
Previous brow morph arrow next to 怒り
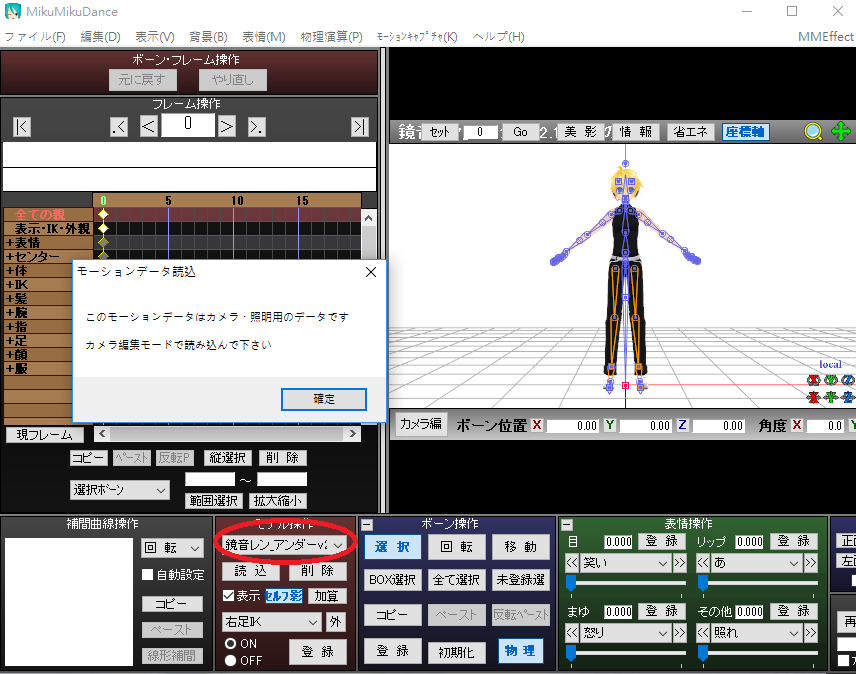pyautogui.click(x=571, y=633)
